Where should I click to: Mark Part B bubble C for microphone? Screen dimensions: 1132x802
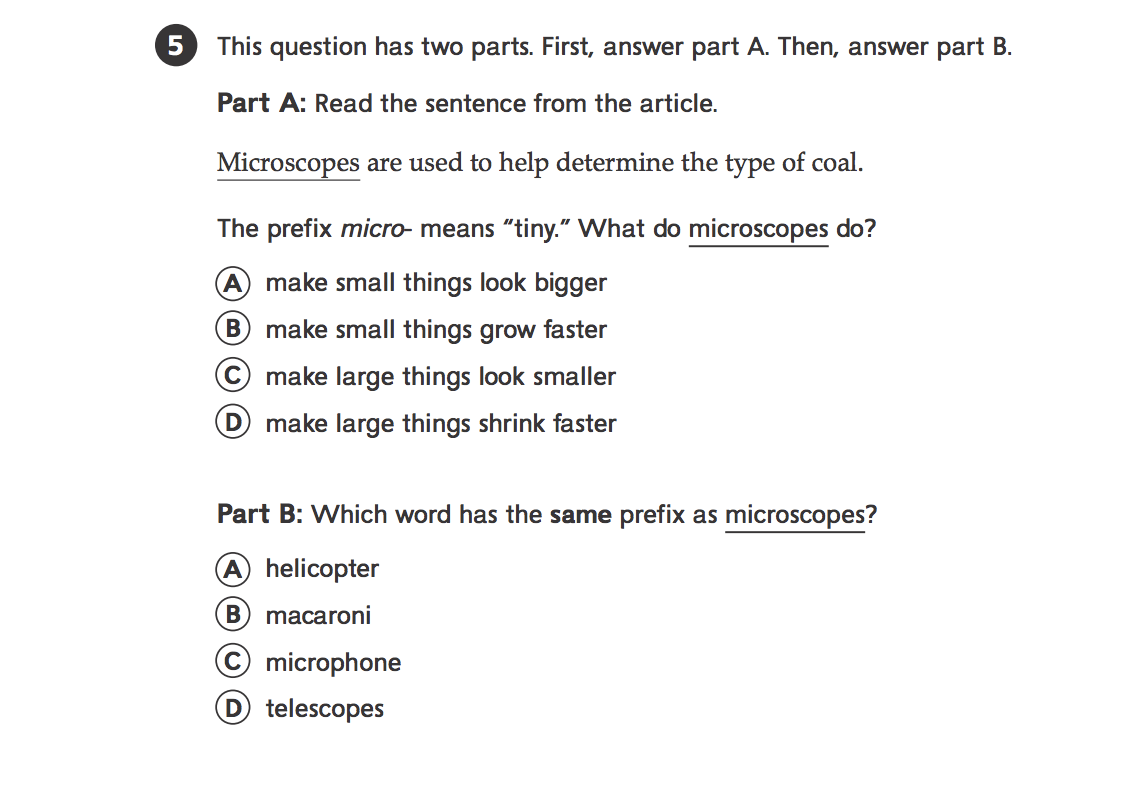[232, 662]
